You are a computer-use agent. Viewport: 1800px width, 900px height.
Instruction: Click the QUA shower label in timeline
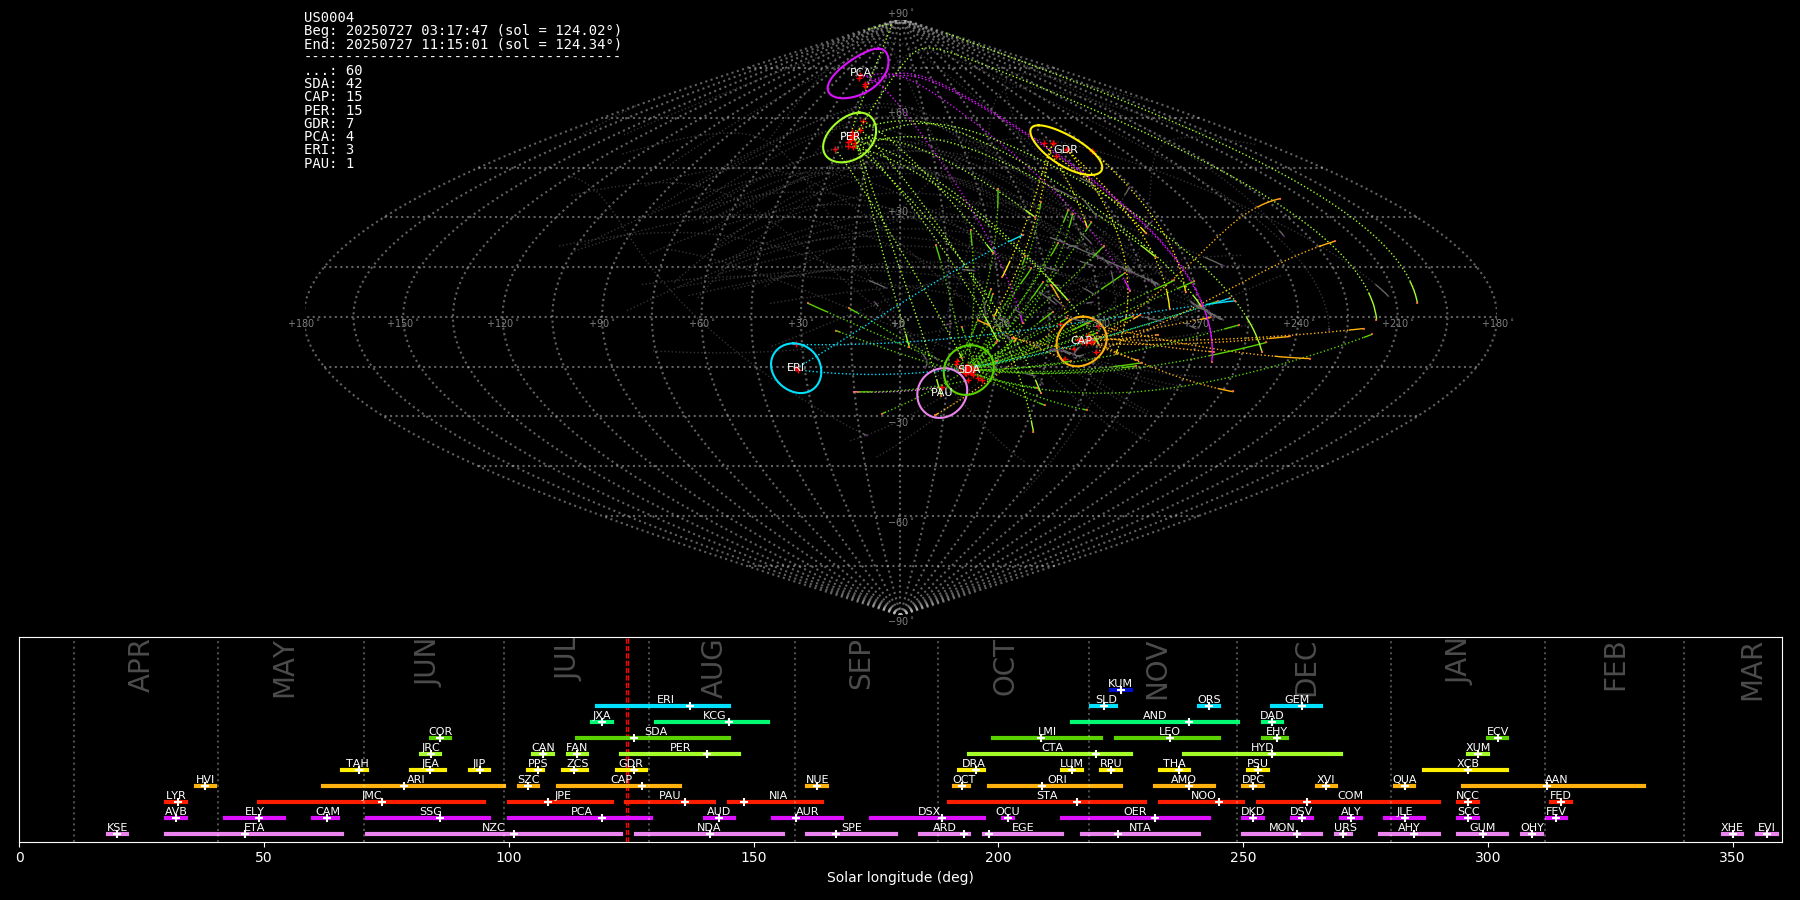(1404, 780)
